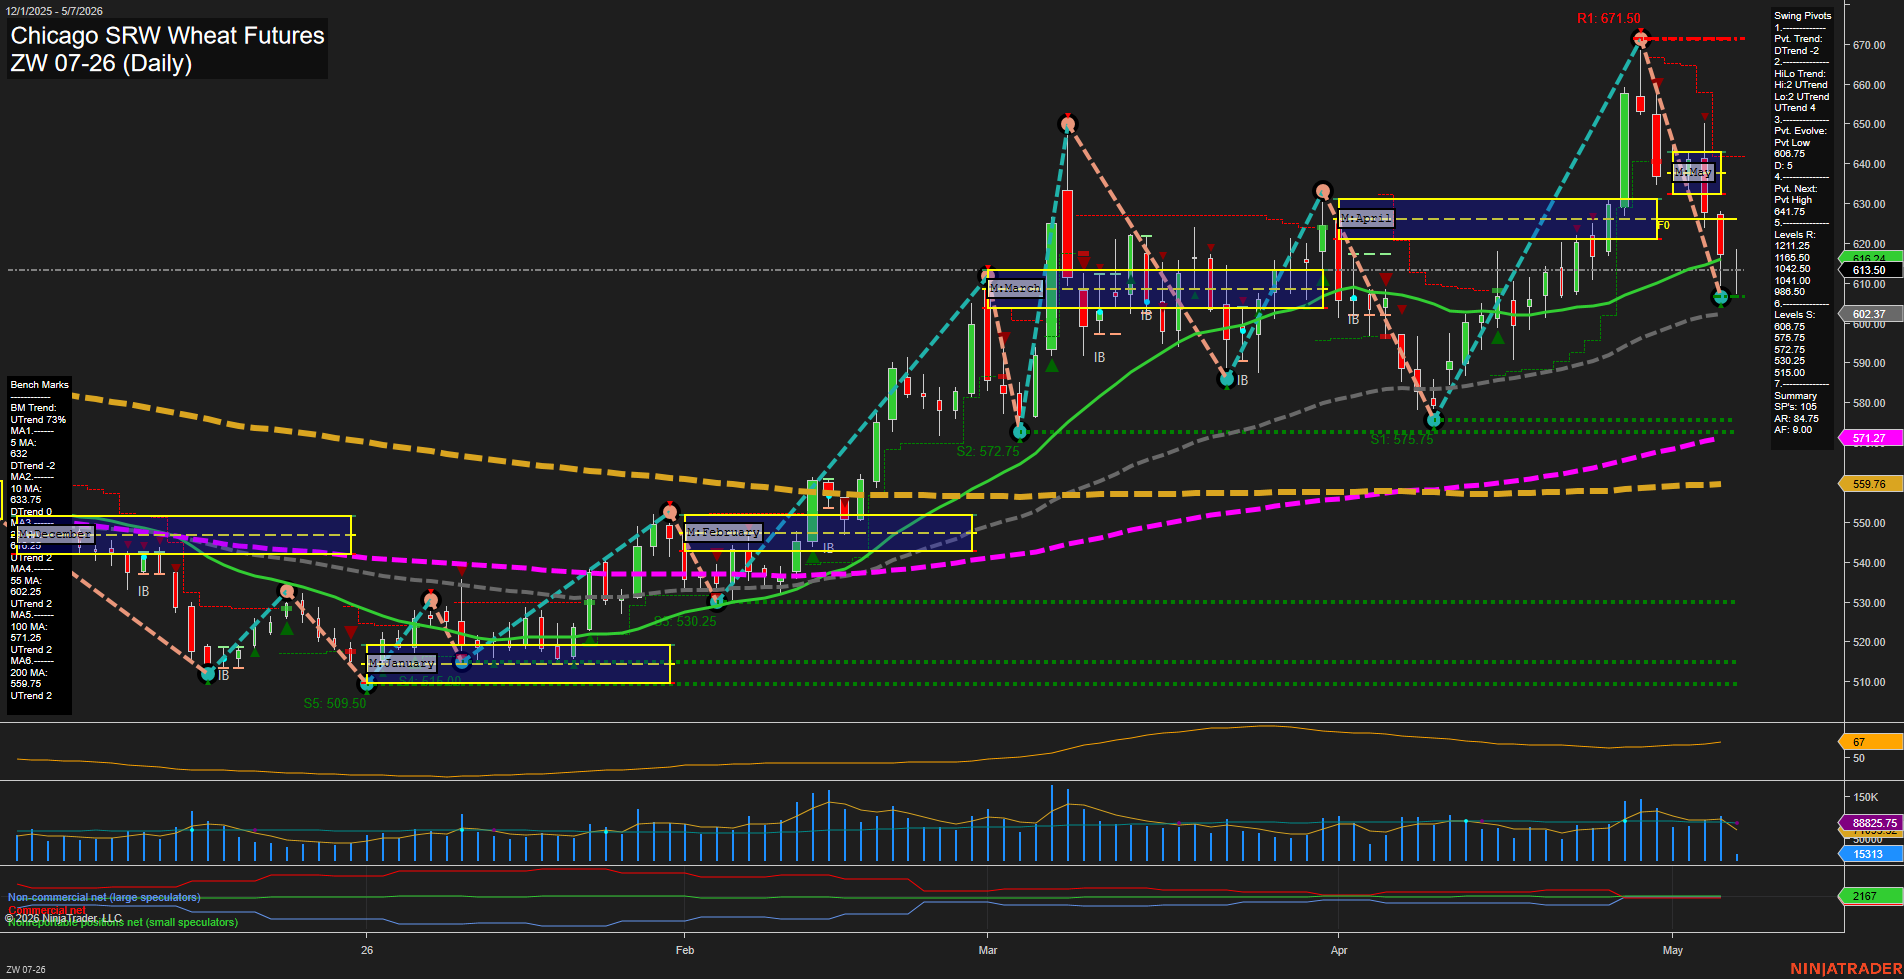Viewport: 1904px width, 979px height.
Task: Click the swing pivot circle at R1 high
Action: tap(1640, 39)
